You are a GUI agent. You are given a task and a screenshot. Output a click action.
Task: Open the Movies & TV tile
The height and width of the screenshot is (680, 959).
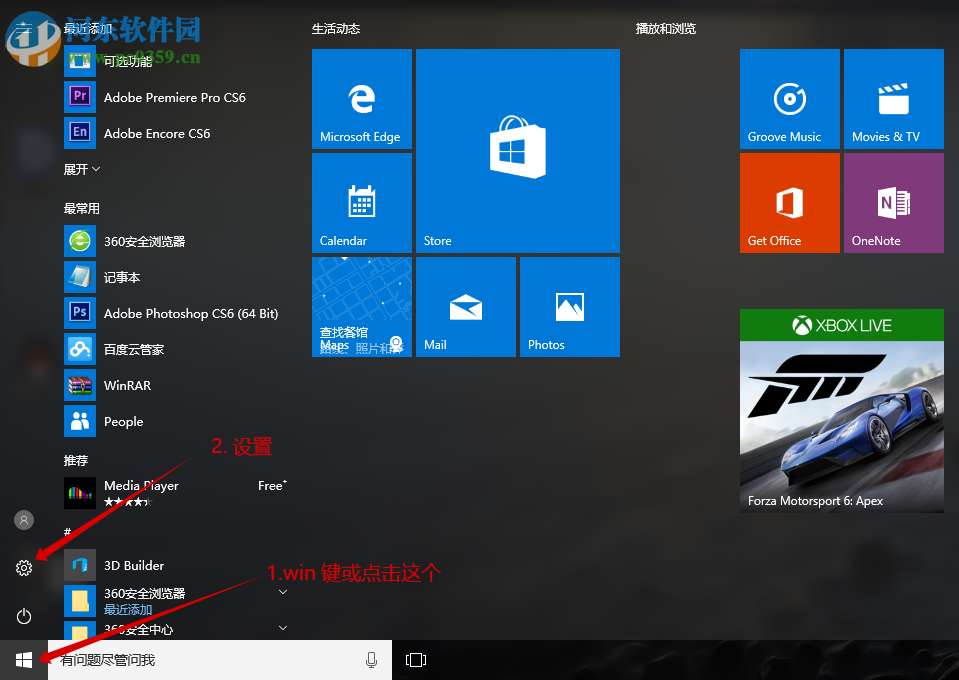[893, 99]
